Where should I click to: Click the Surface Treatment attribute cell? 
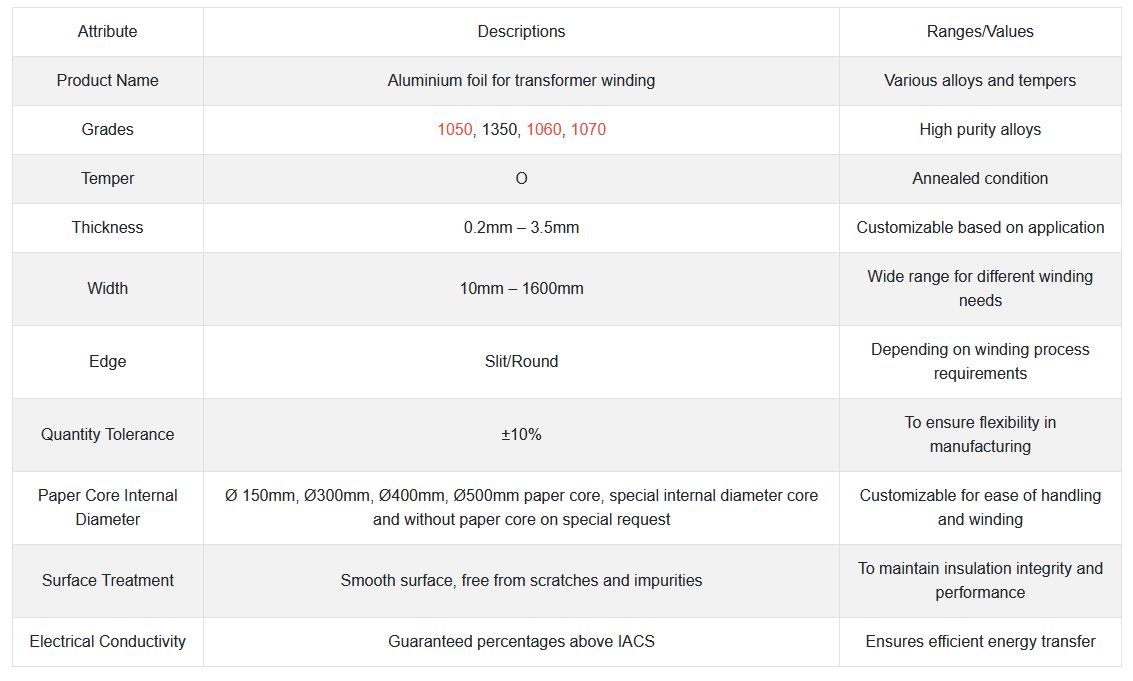click(108, 581)
